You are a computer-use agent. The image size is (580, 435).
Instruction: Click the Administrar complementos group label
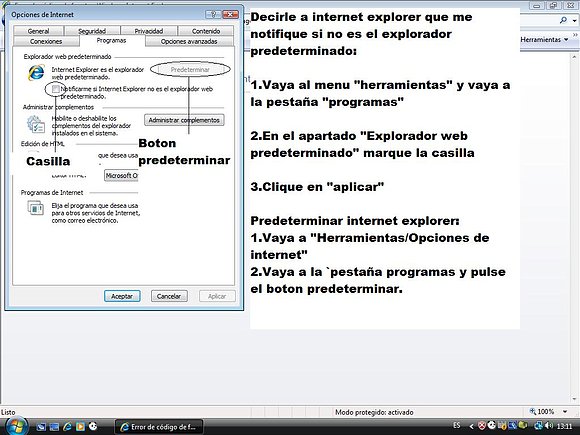(x=58, y=107)
